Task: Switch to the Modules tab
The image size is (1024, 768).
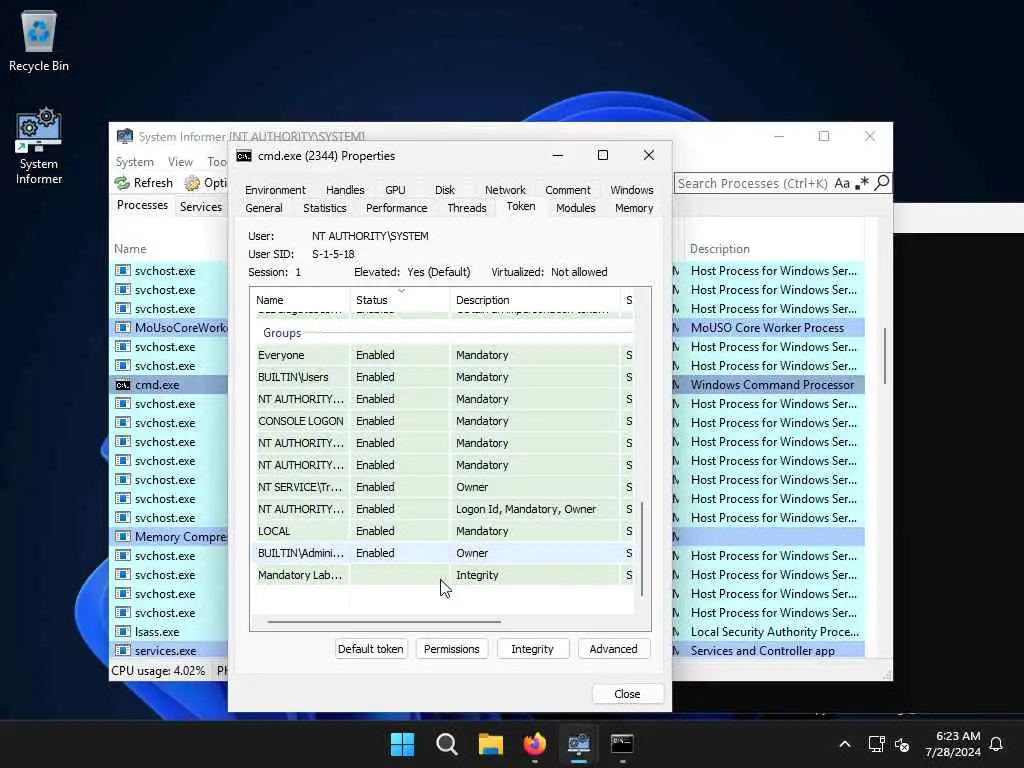Action: [x=575, y=208]
